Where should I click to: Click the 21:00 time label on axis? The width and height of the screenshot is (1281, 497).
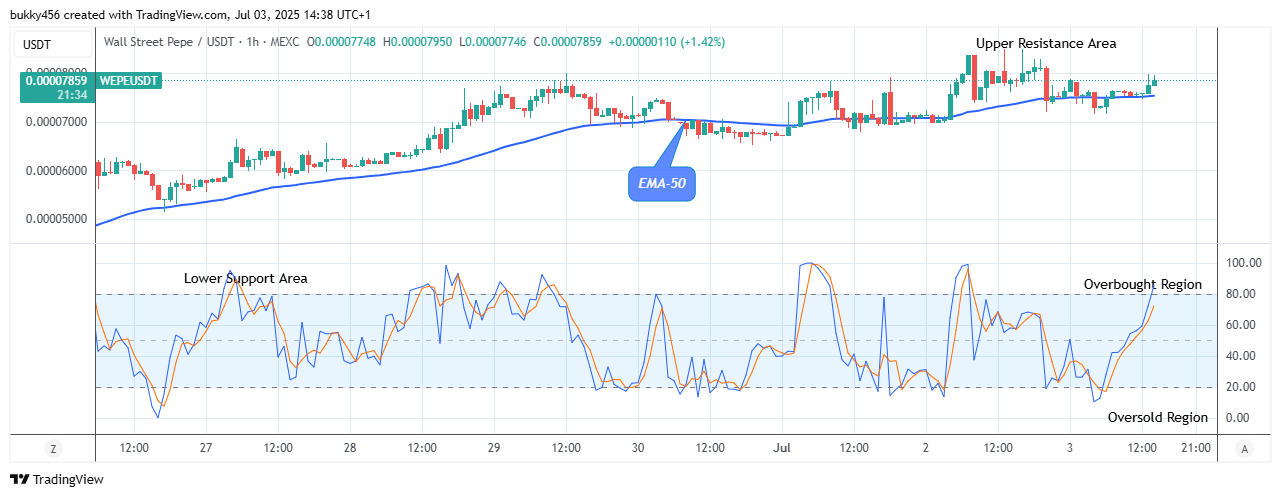click(x=1196, y=448)
